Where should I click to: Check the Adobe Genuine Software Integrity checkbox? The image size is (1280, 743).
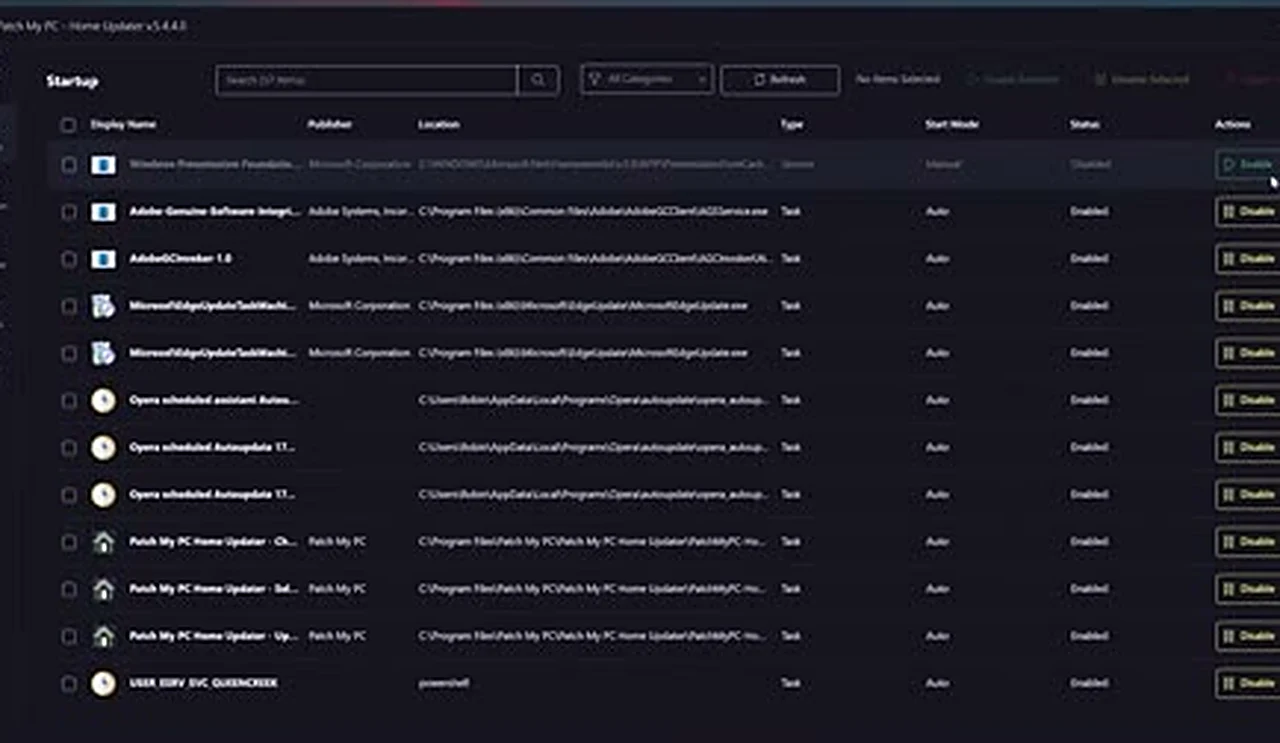pos(68,212)
